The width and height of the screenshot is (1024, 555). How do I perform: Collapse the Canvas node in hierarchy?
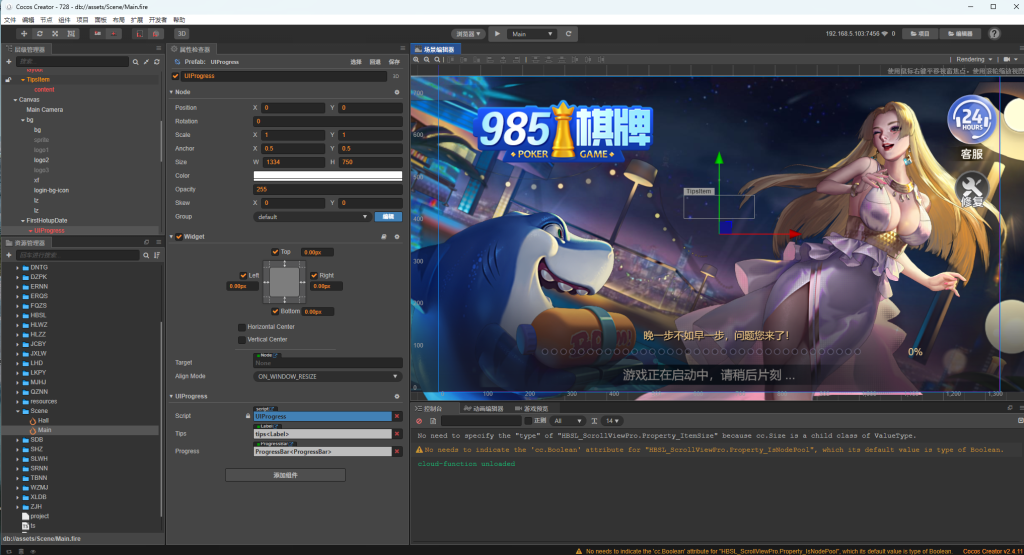point(15,100)
